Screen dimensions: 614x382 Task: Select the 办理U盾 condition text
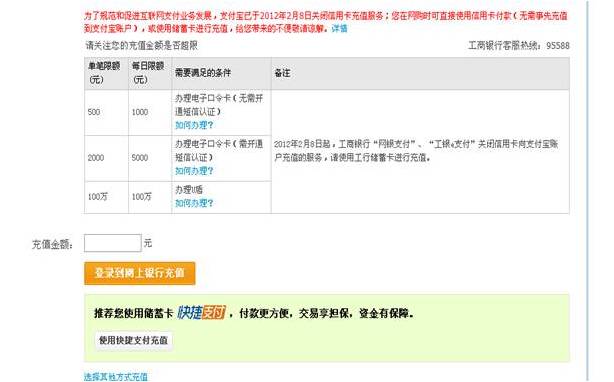pos(189,190)
